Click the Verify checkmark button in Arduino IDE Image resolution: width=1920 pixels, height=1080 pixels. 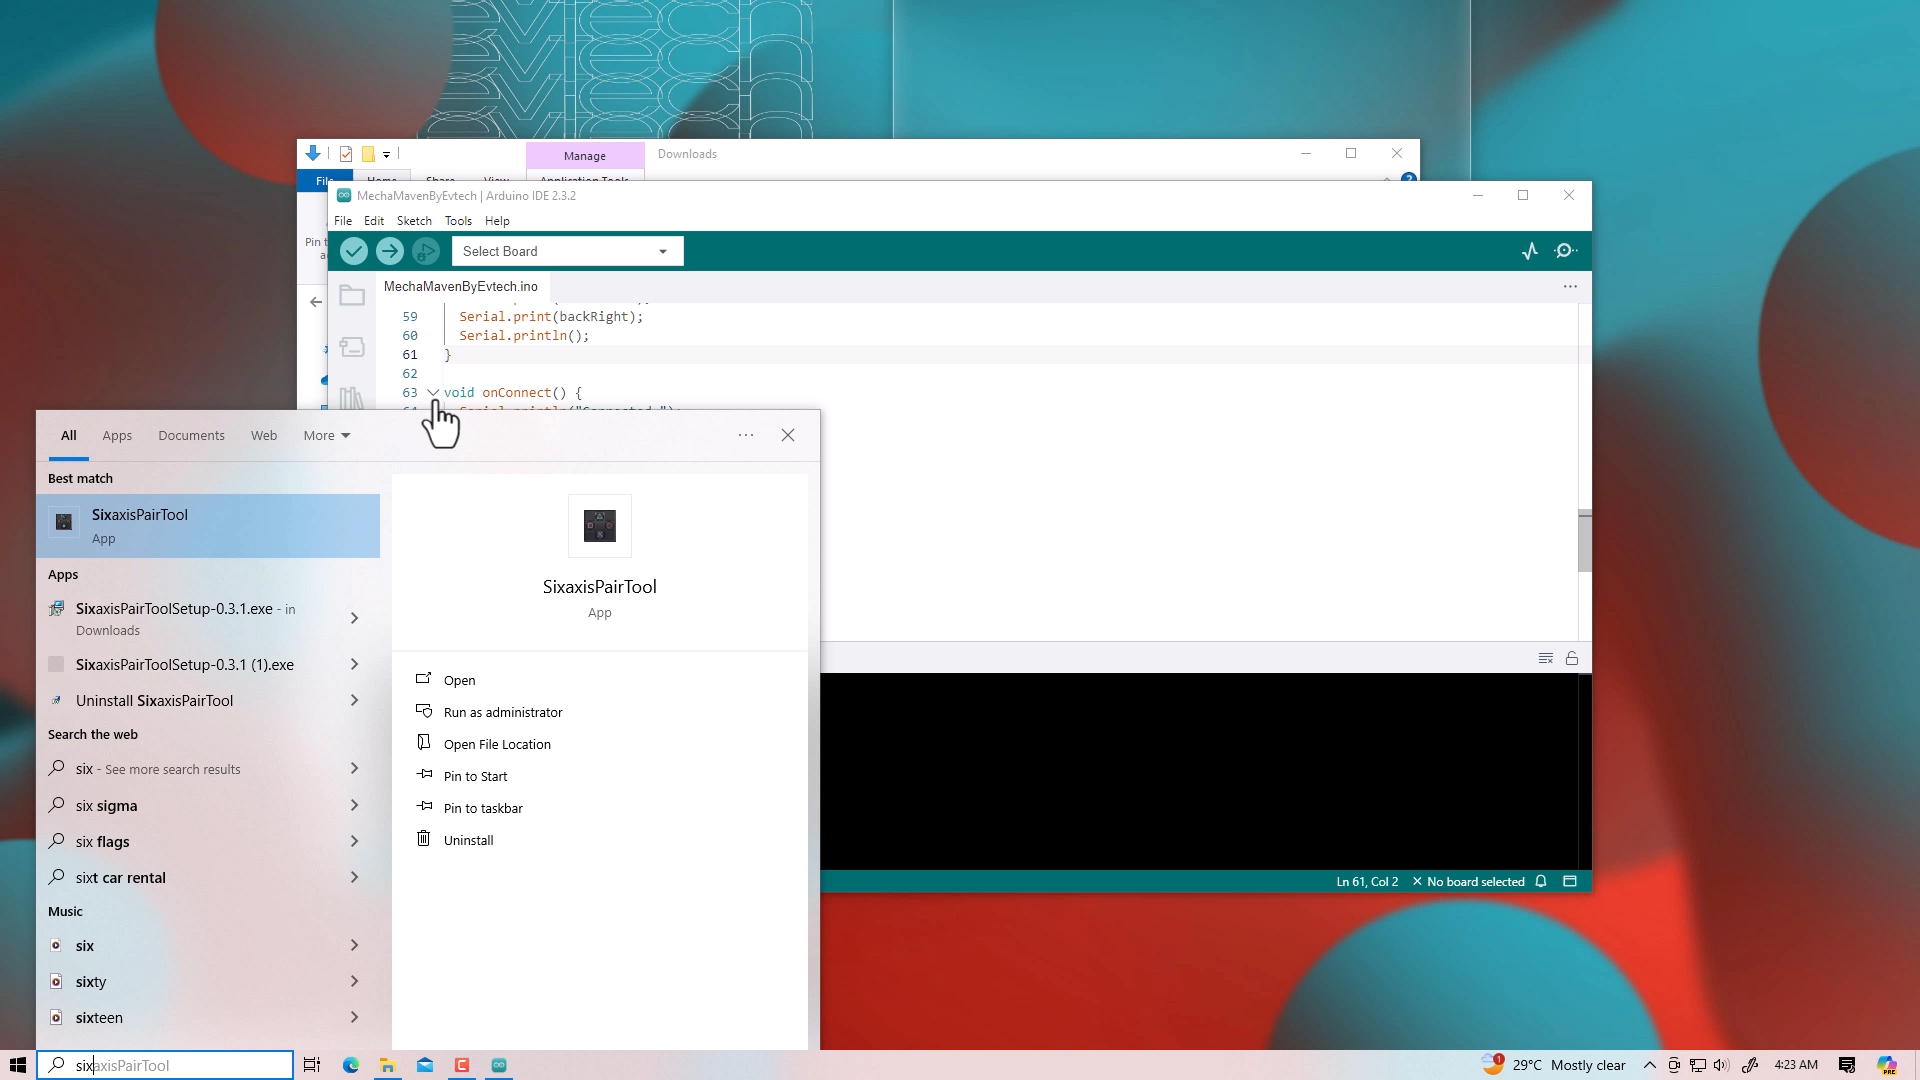[354, 251]
